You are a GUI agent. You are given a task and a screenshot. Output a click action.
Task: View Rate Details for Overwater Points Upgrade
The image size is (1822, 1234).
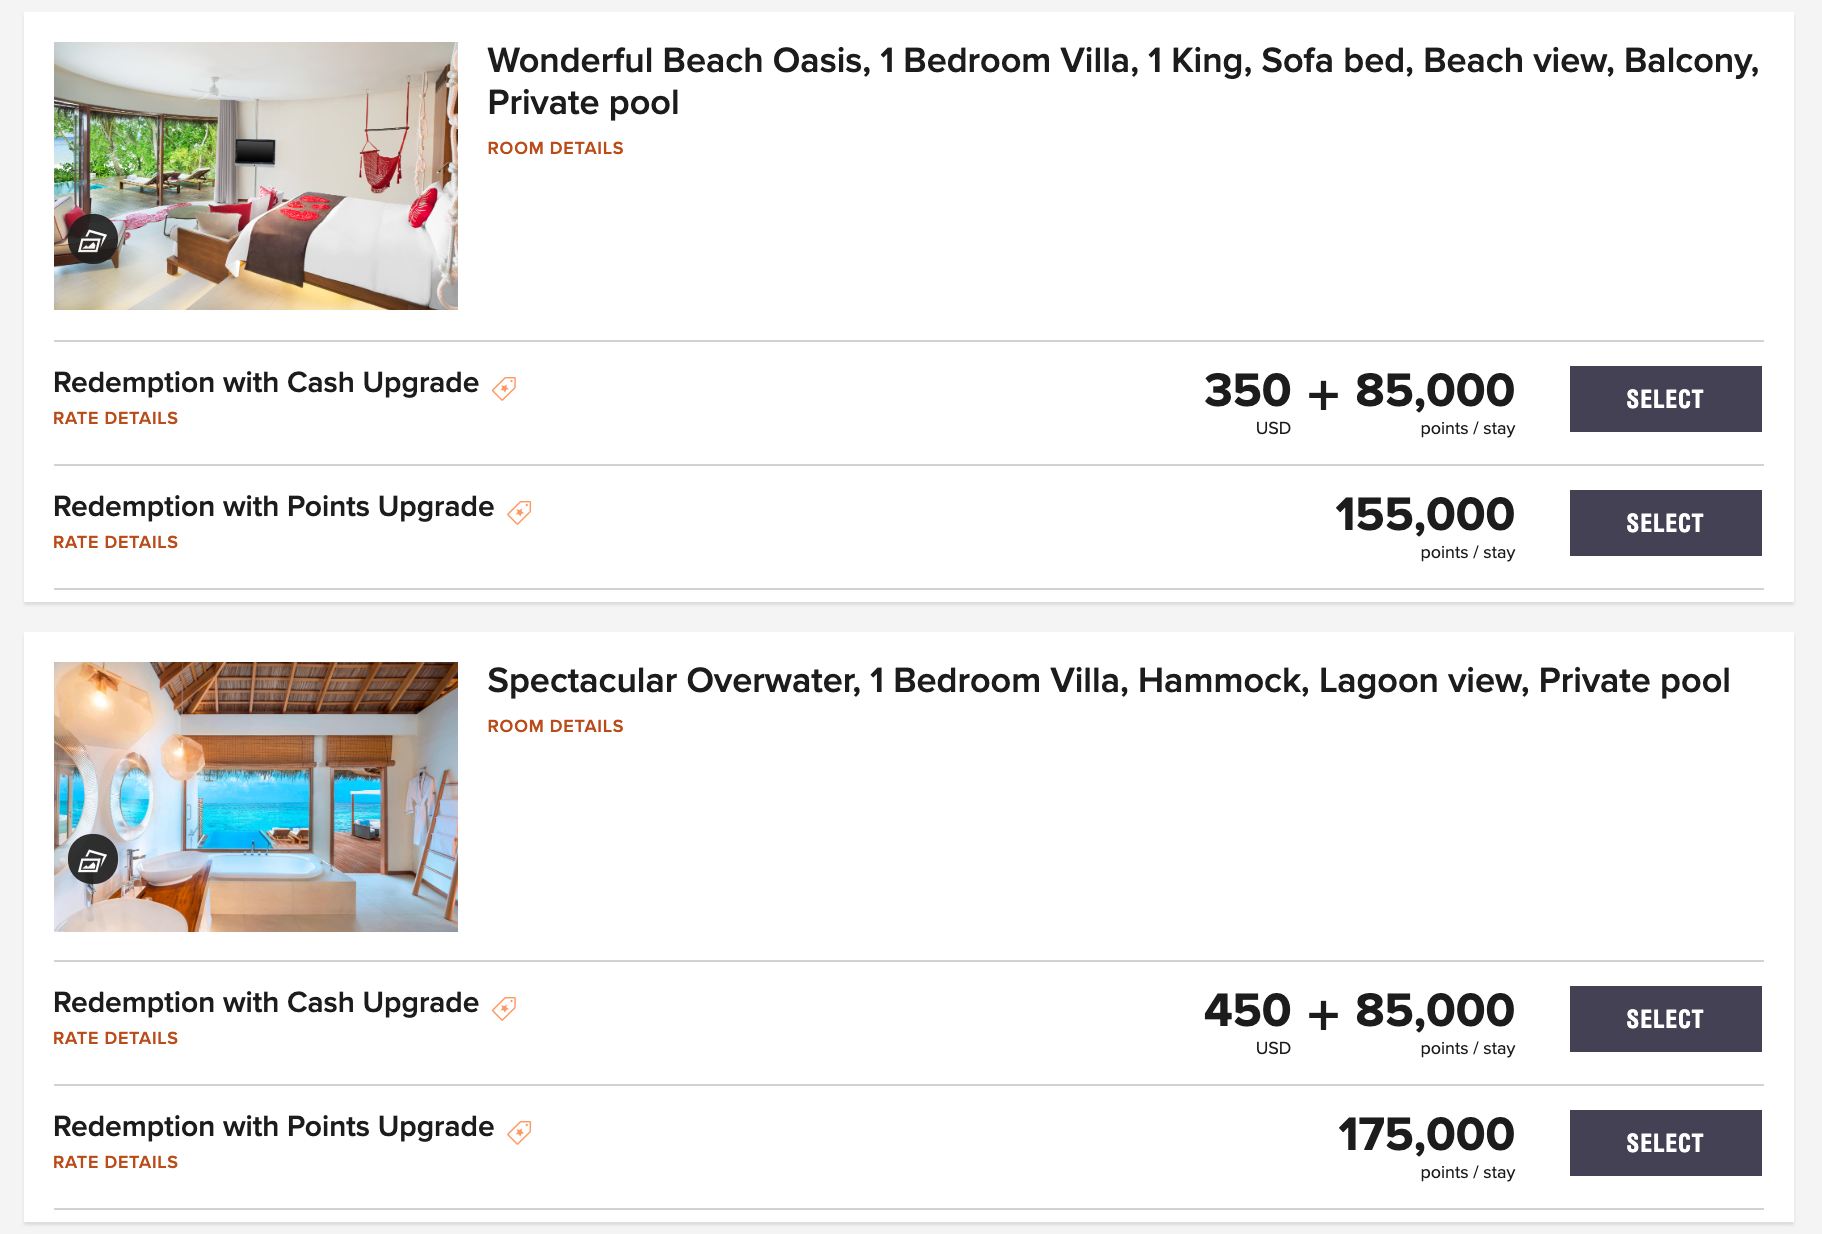115,1162
